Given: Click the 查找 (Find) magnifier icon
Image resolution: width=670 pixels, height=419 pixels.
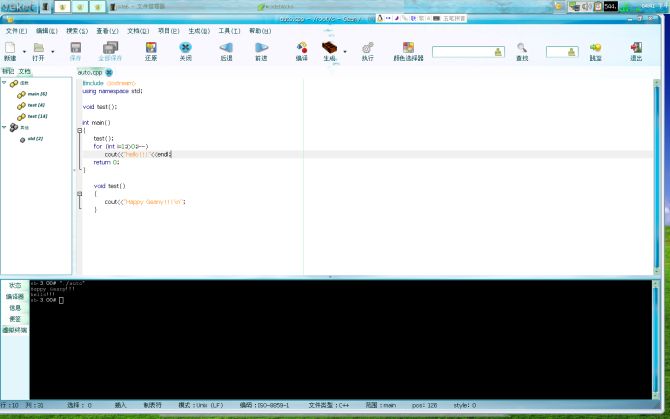Looking at the screenshot, I should (522, 48).
